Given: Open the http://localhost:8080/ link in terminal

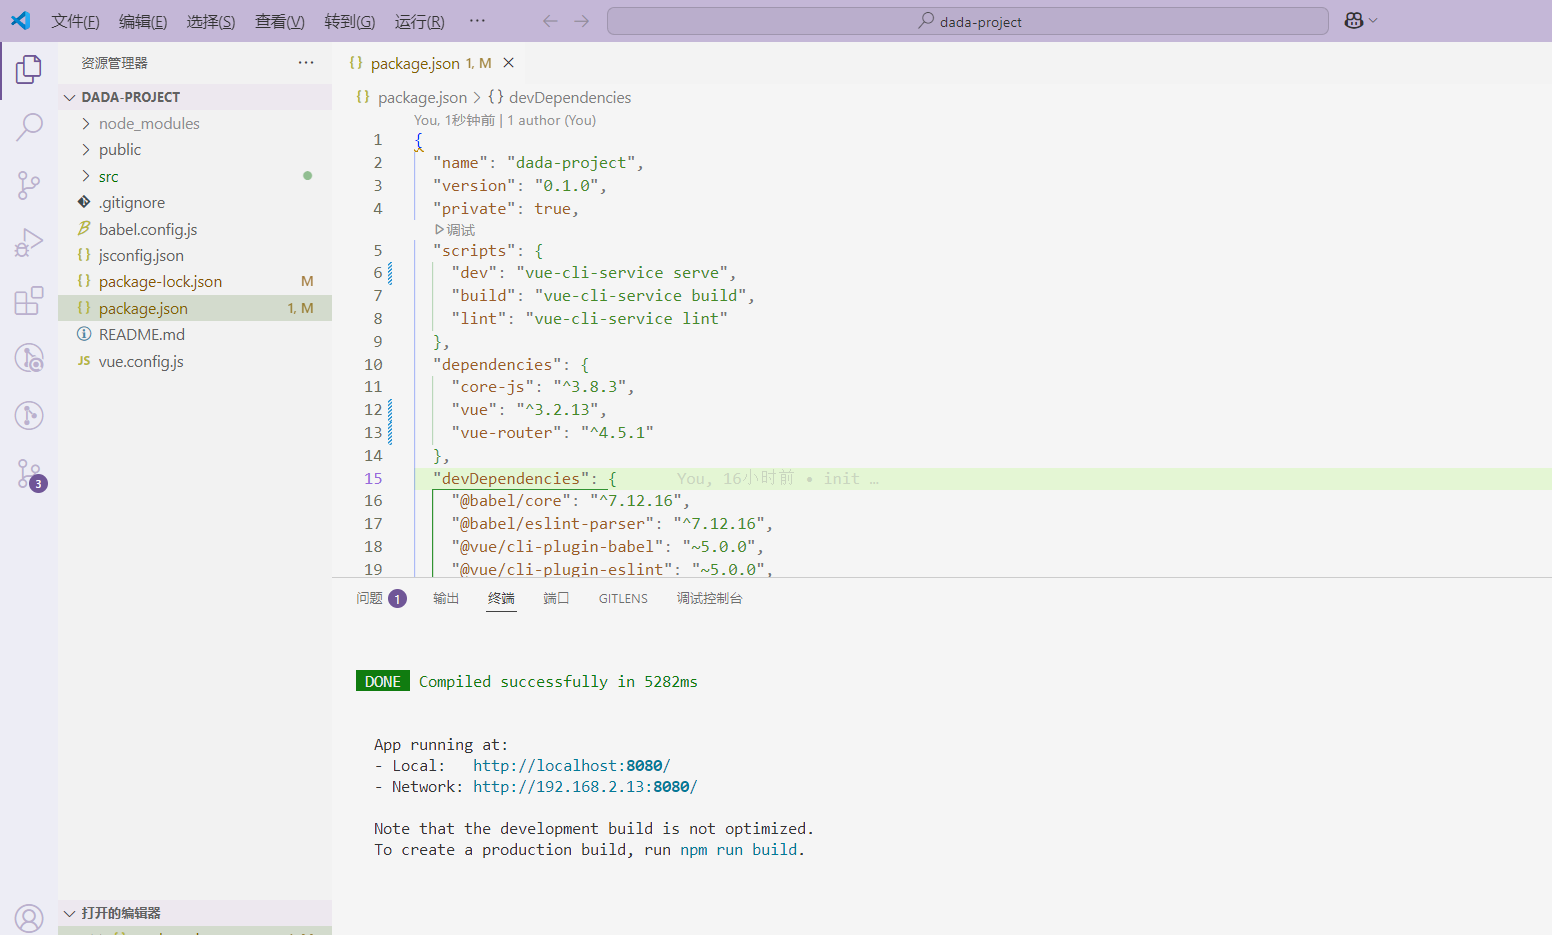Looking at the screenshot, I should pos(572,766).
